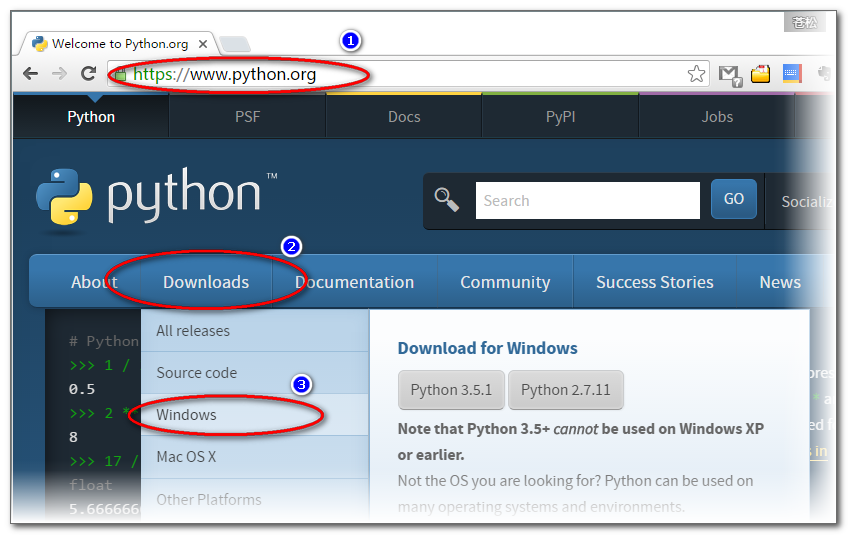
Task: Open the Community menu
Action: pos(505,282)
